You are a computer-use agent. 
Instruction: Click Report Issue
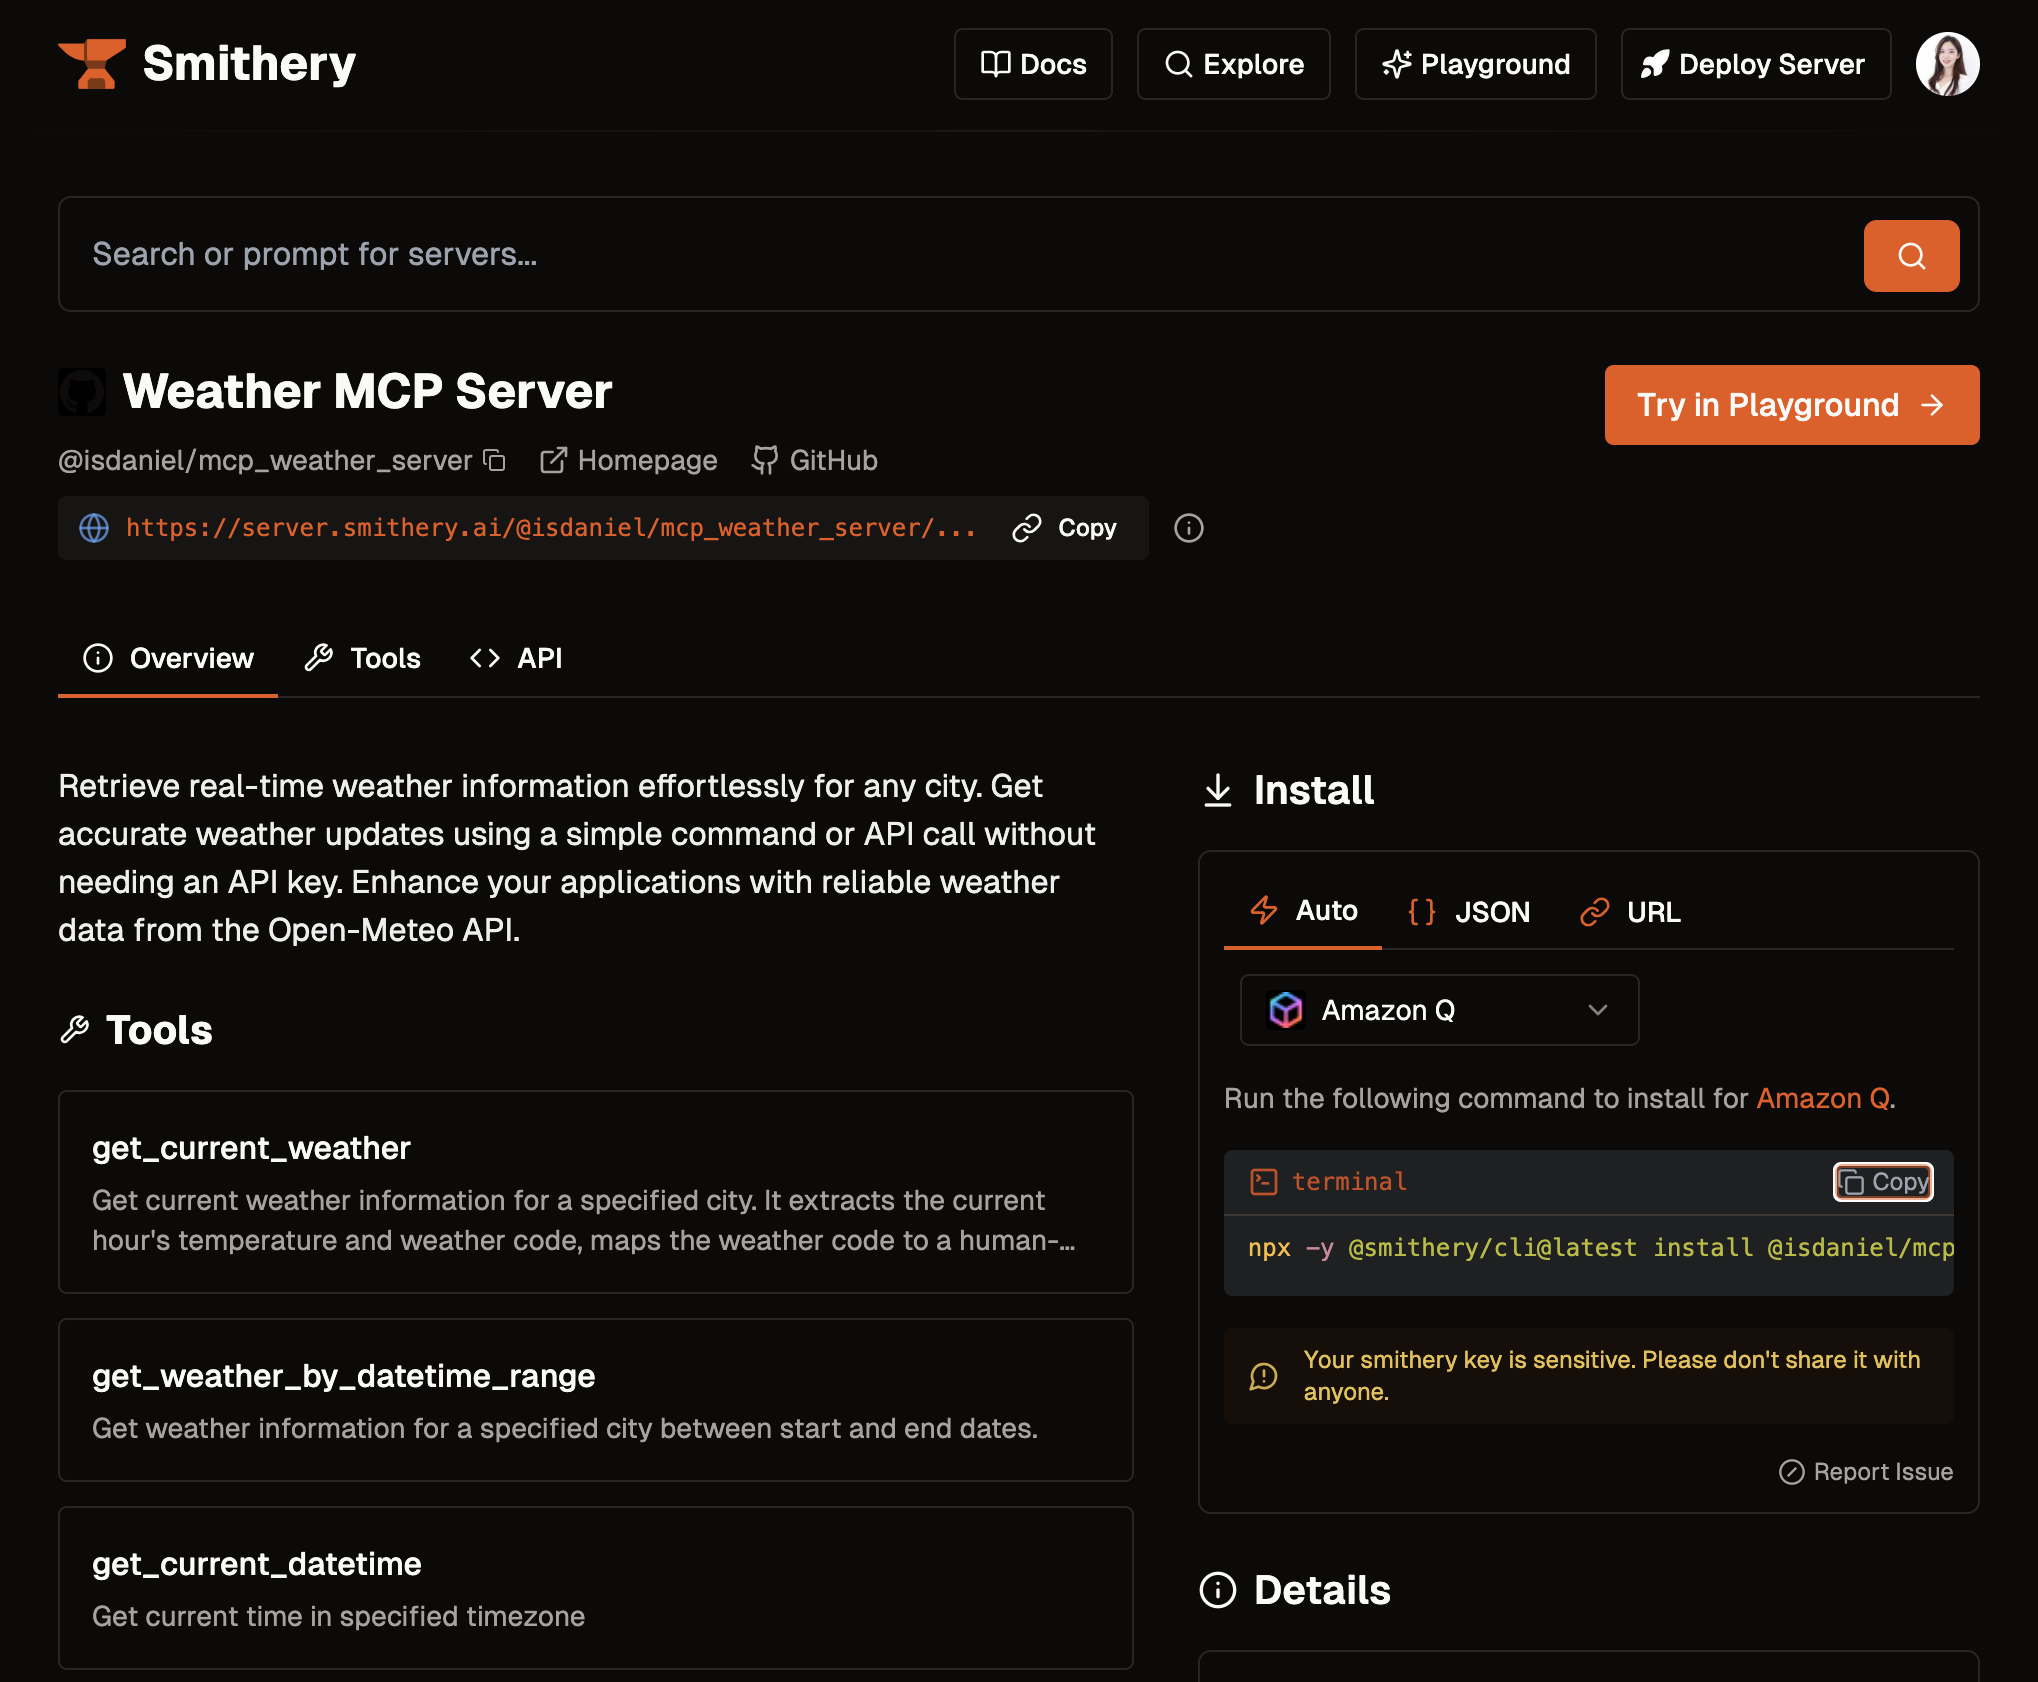[1866, 1472]
